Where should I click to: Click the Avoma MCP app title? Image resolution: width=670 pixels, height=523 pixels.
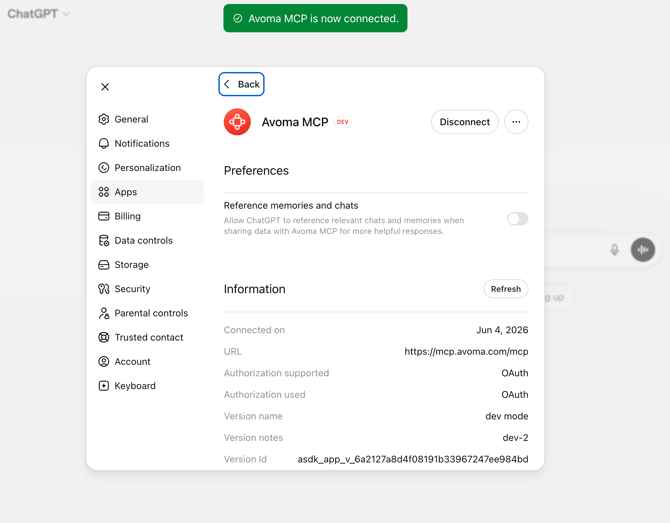[x=295, y=122]
